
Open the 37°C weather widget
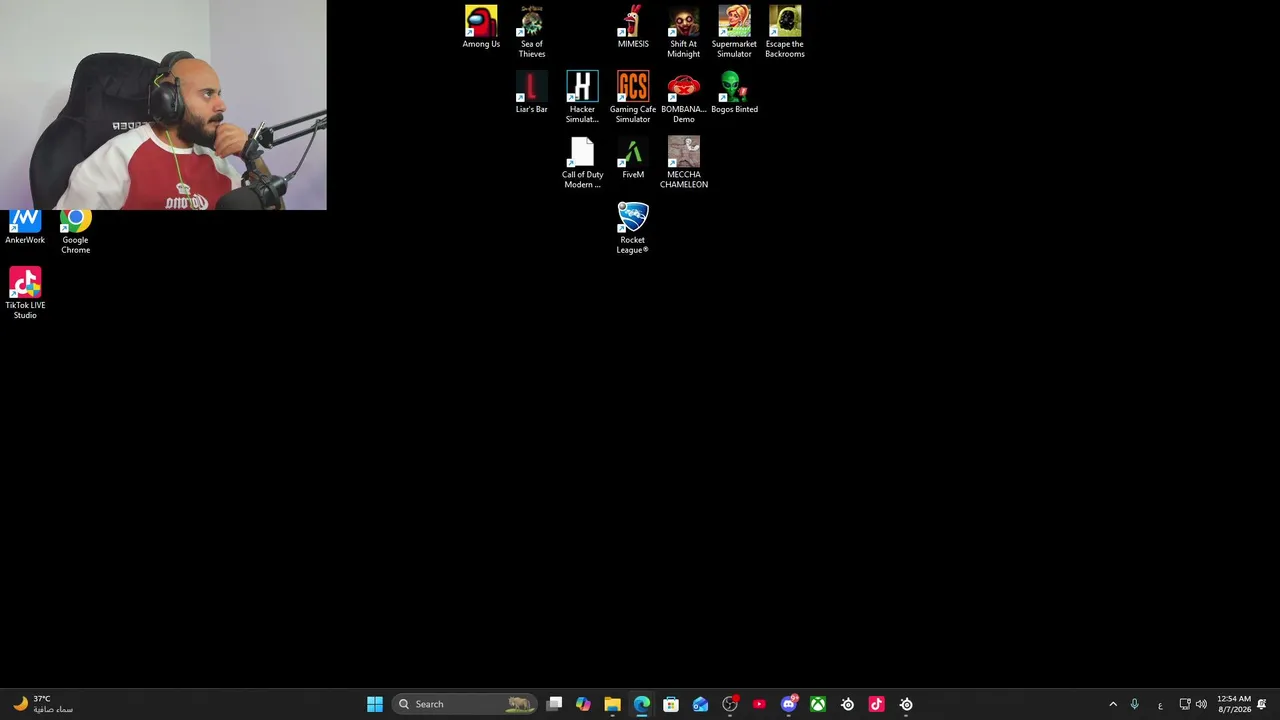point(42,704)
